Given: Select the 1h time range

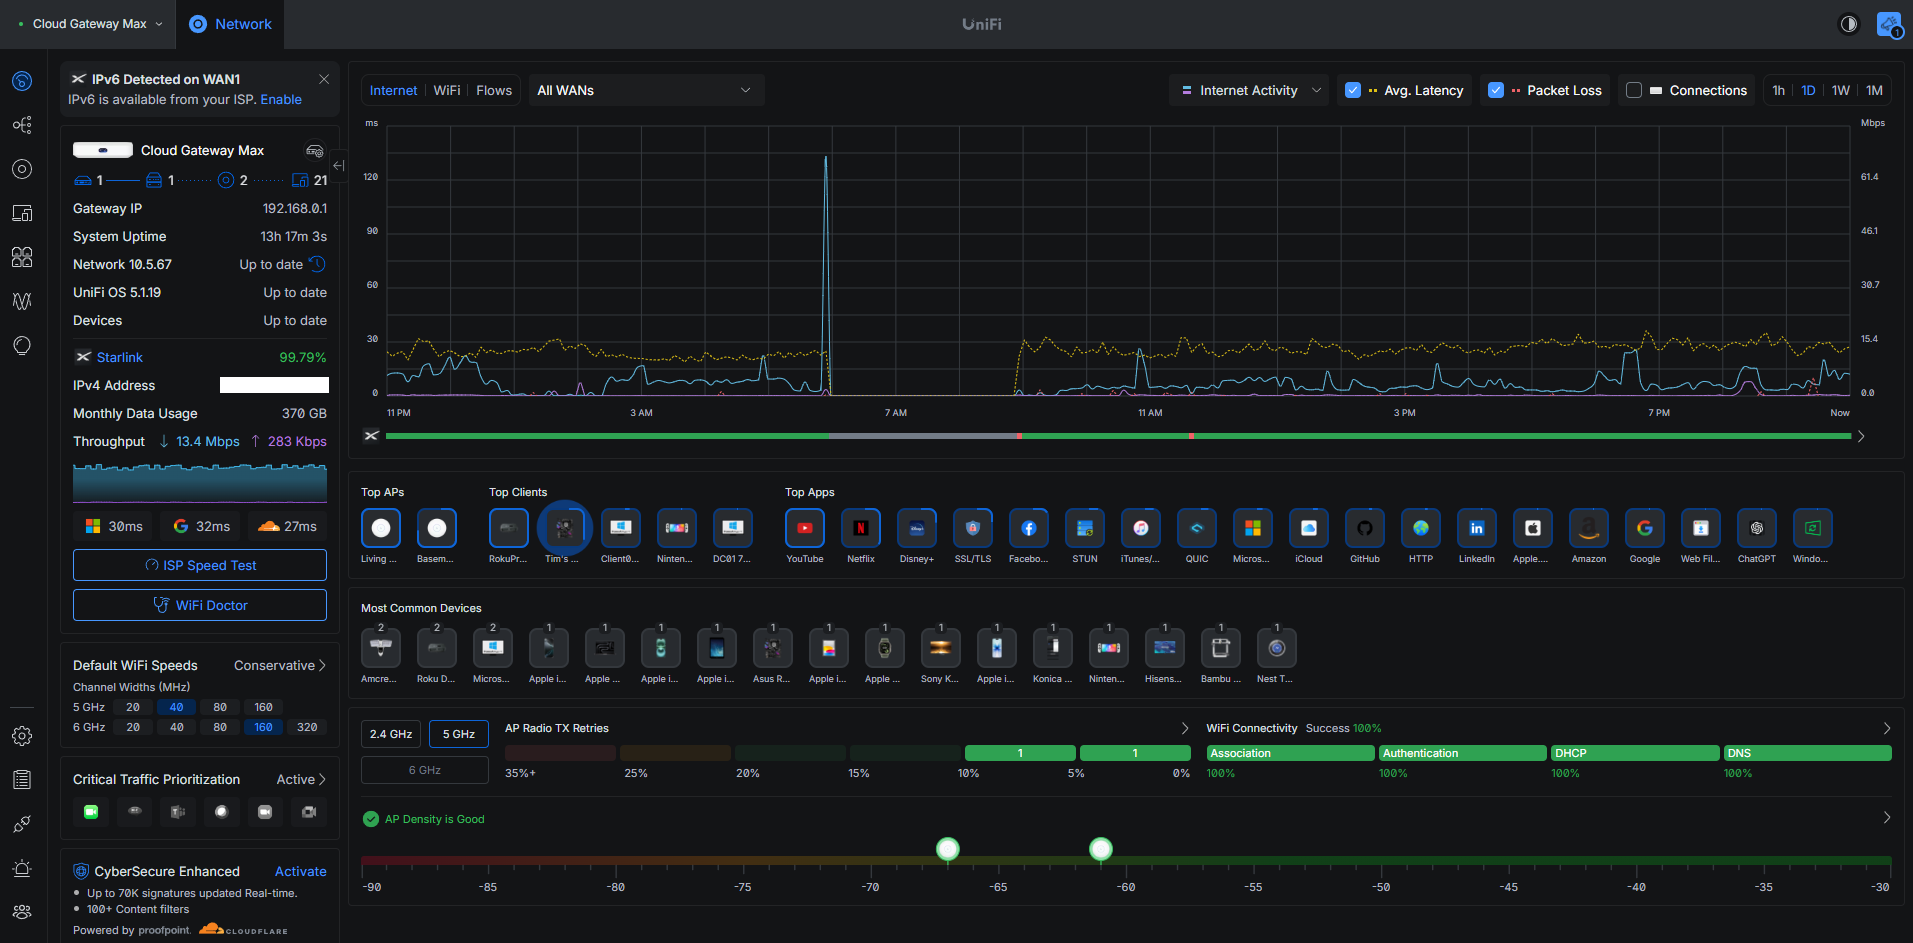Looking at the screenshot, I should point(1778,90).
